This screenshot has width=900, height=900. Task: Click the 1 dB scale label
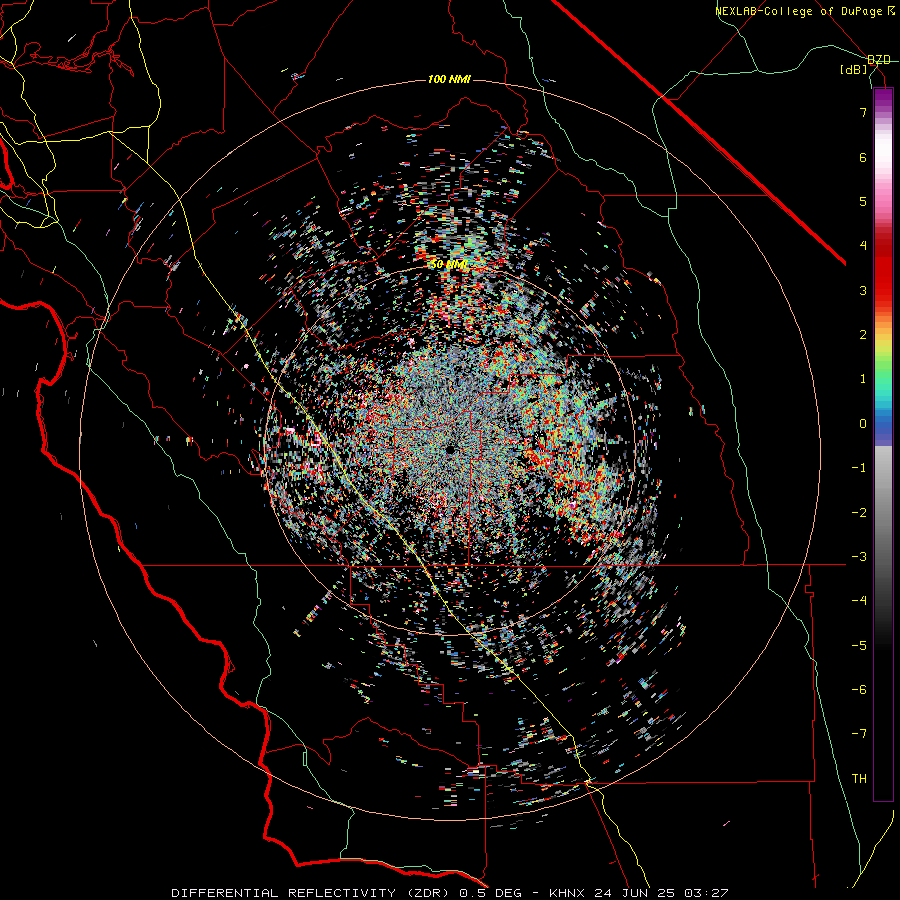click(x=863, y=379)
